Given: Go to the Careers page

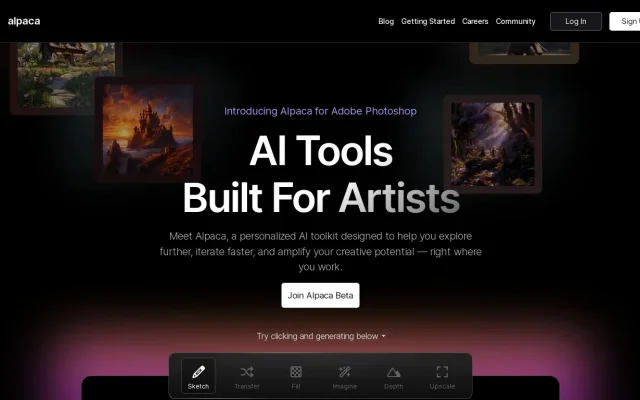Looking at the screenshot, I should (475, 21).
